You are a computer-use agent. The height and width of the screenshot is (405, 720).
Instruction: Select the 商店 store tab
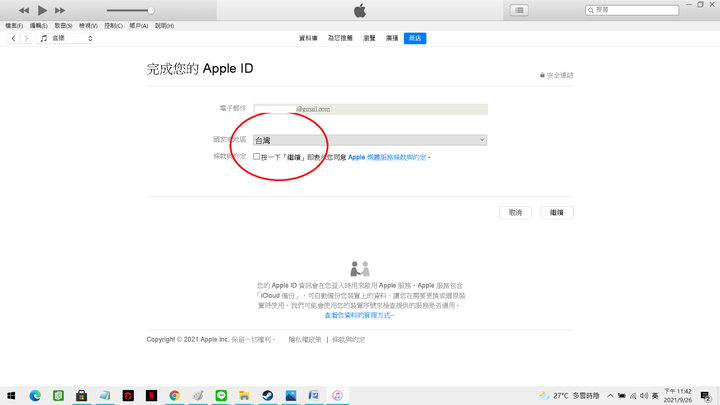(x=415, y=39)
